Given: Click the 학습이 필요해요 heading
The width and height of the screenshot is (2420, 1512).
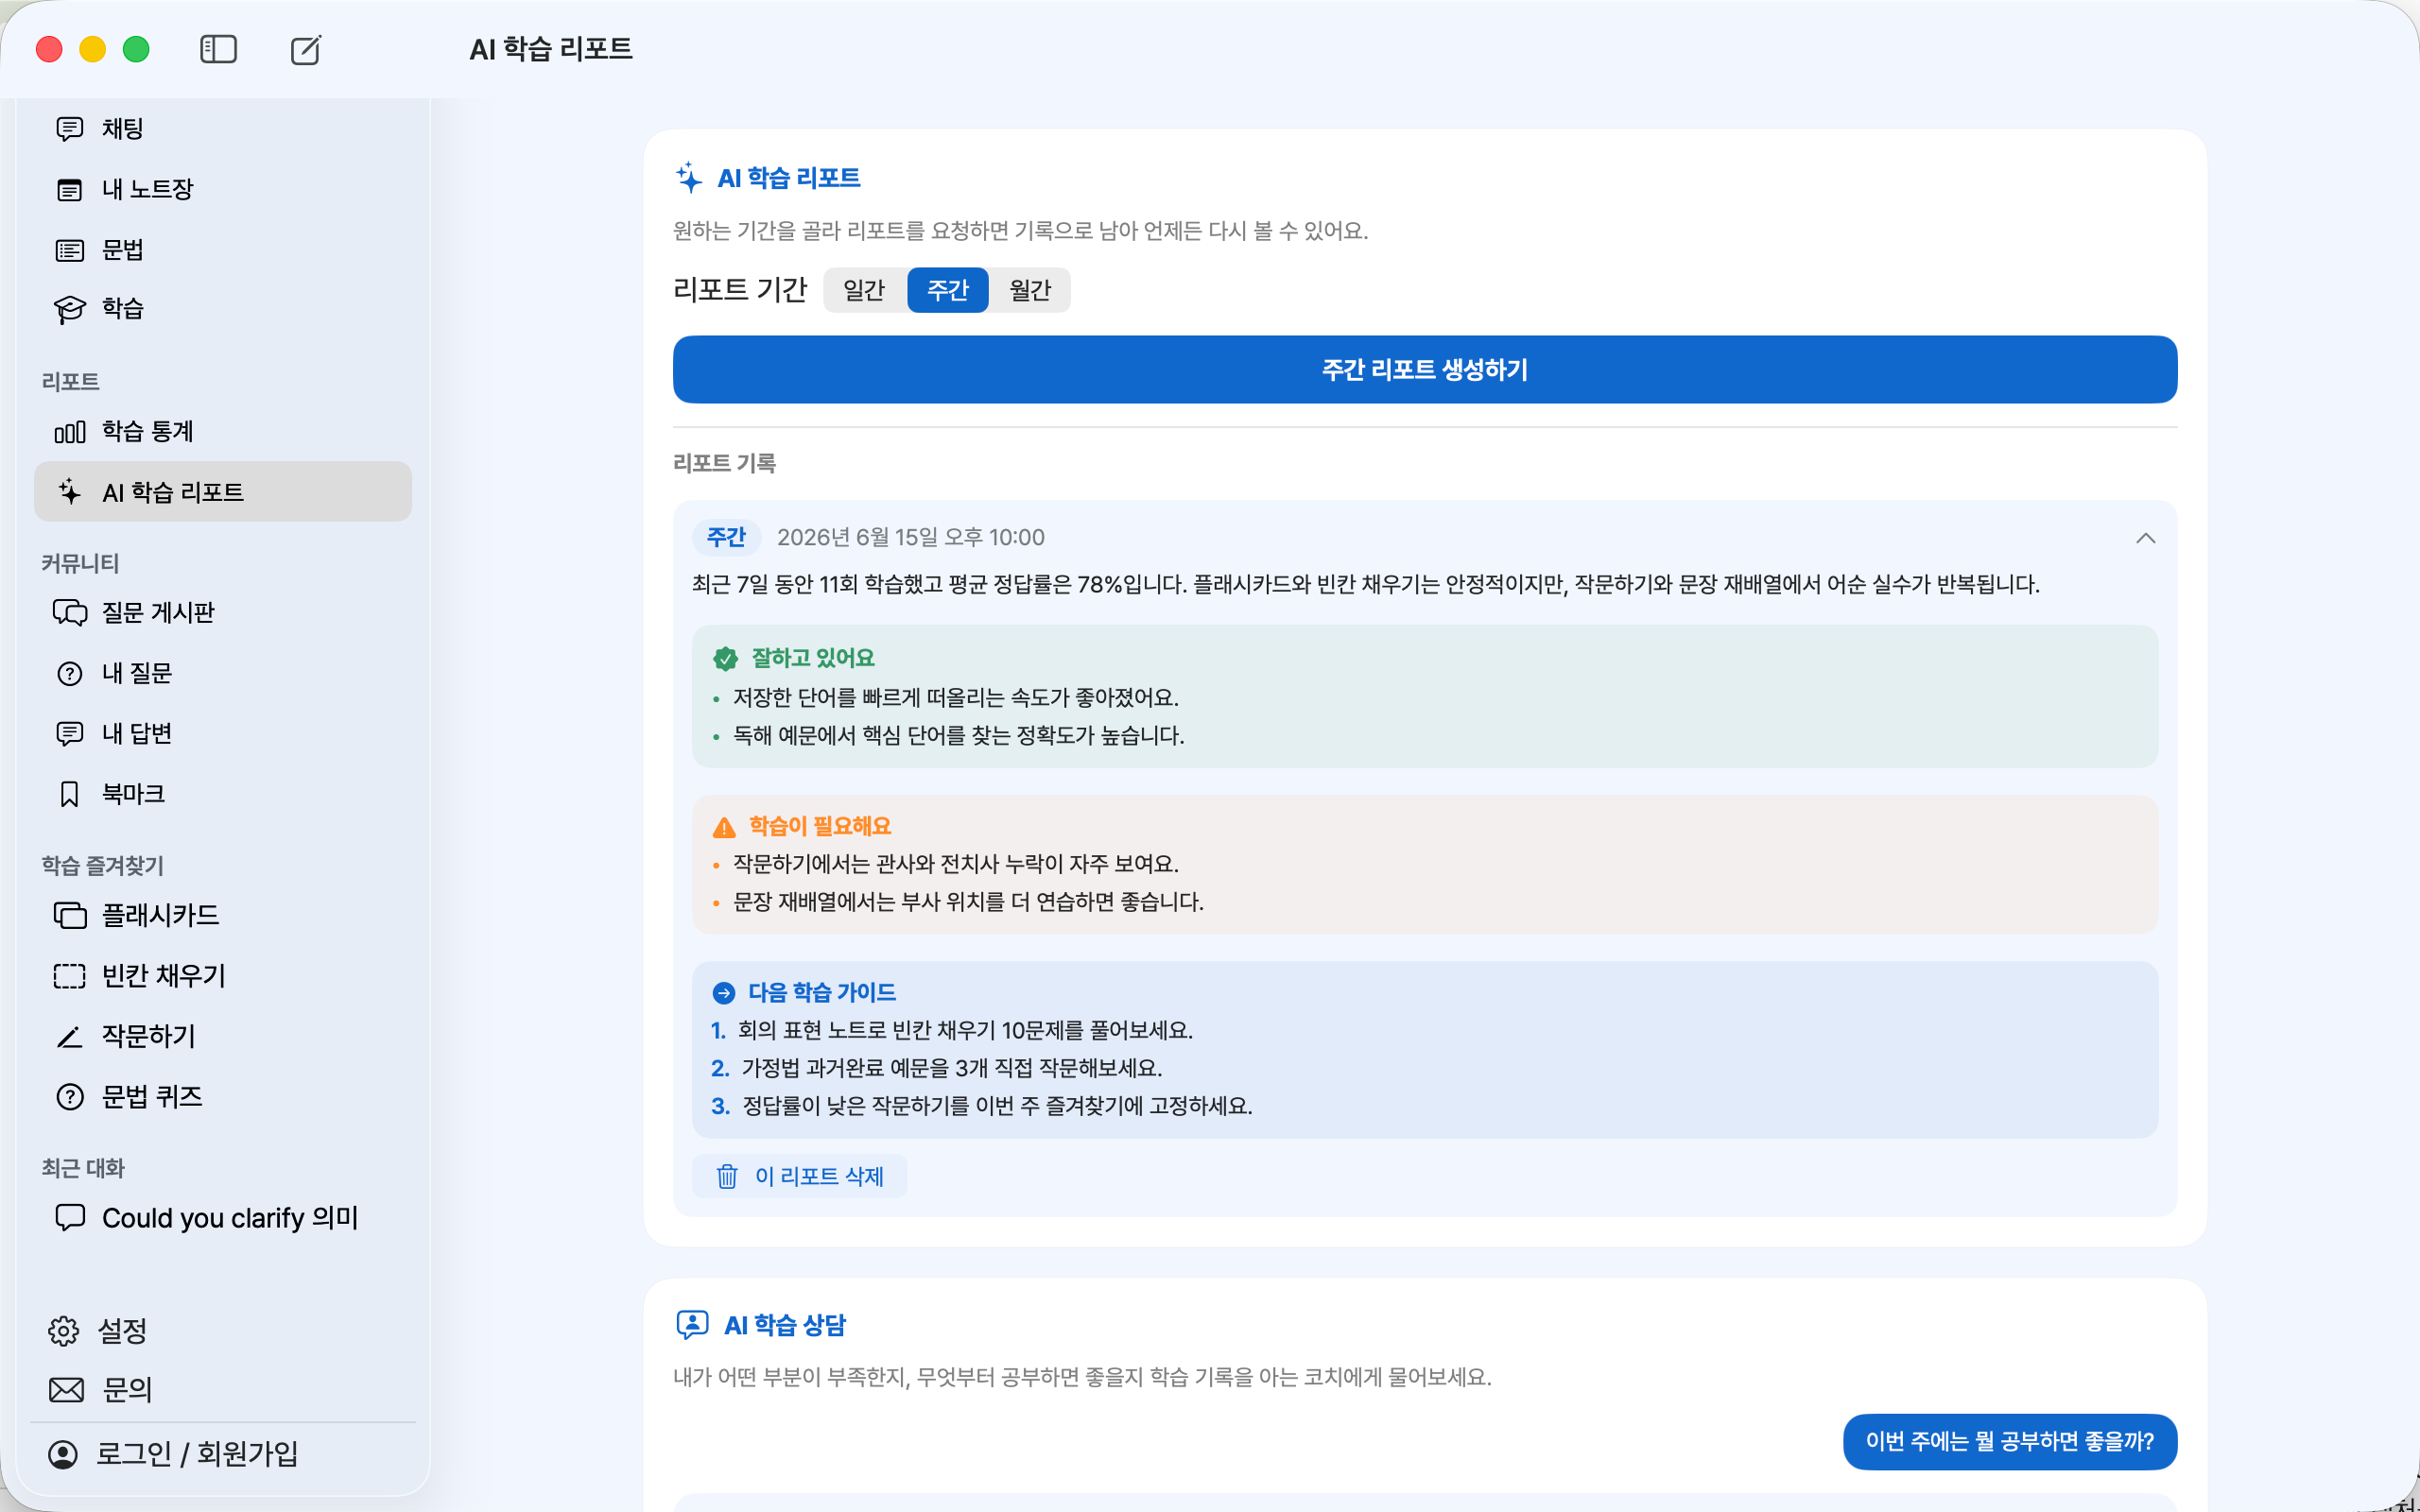Looking at the screenshot, I should [x=820, y=826].
